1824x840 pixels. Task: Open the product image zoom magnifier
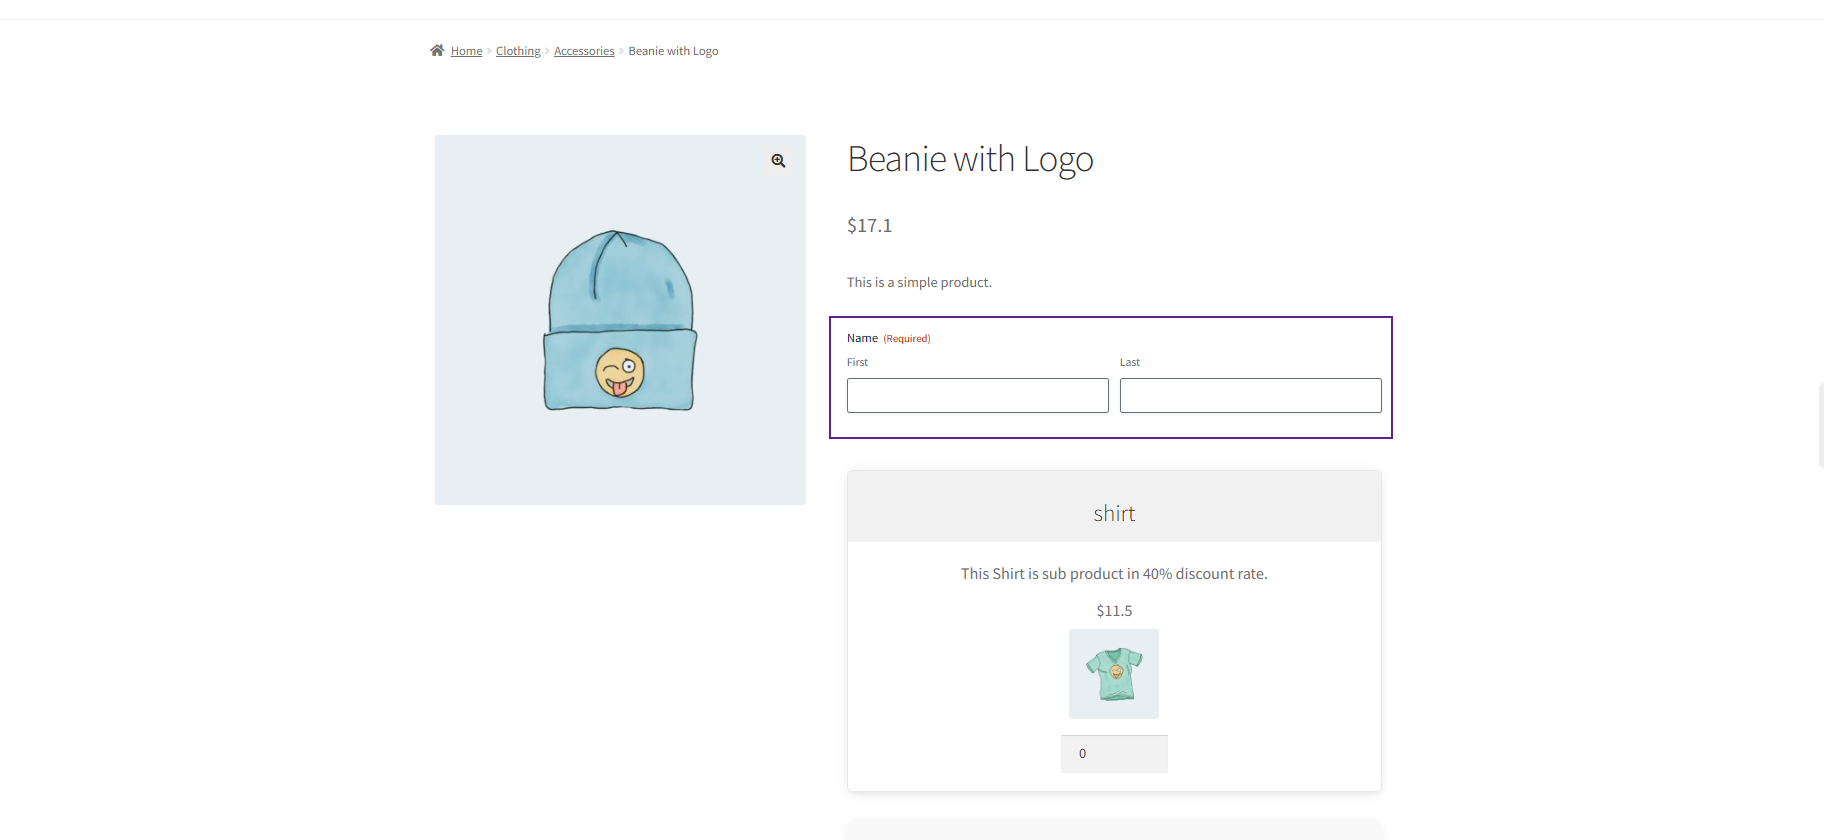coord(778,161)
